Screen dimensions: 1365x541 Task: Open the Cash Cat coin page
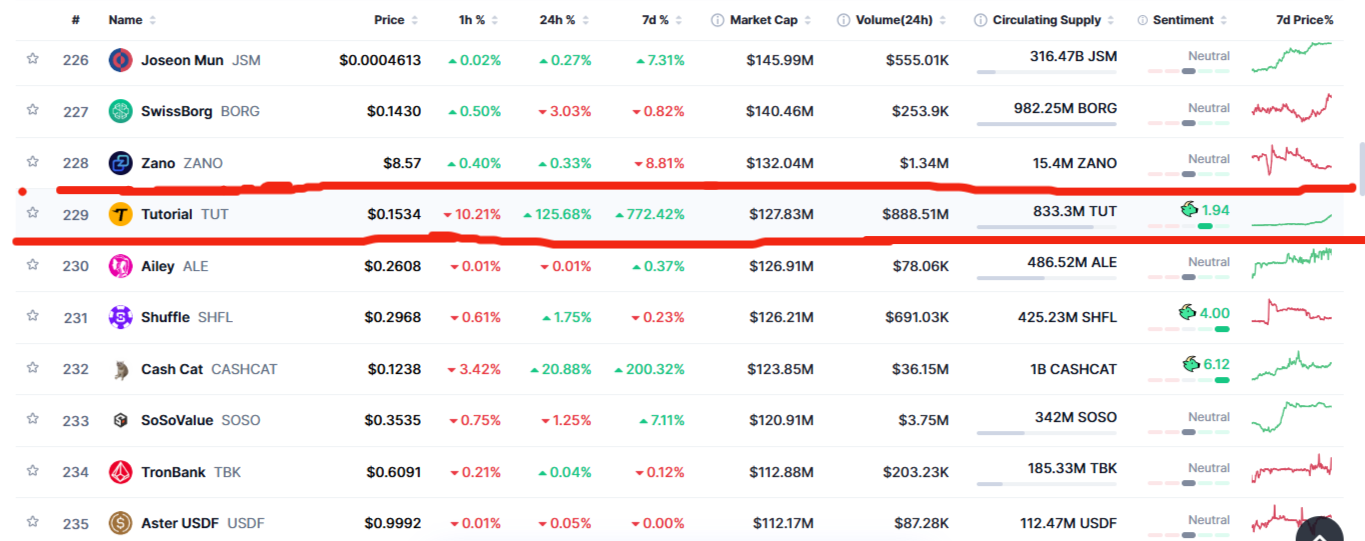coord(172,369)
